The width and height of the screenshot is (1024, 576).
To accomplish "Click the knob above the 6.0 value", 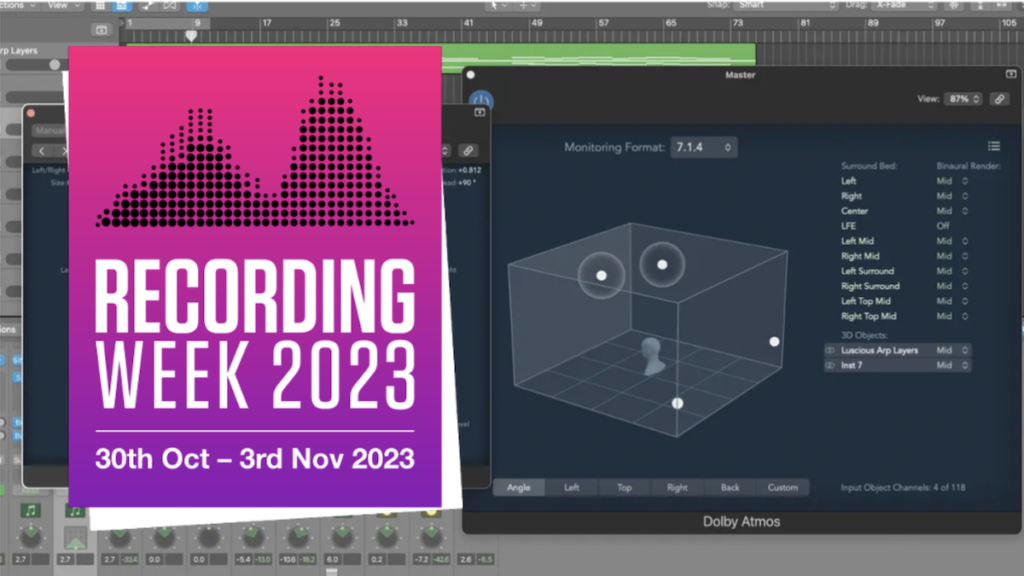I will [342, 537].
